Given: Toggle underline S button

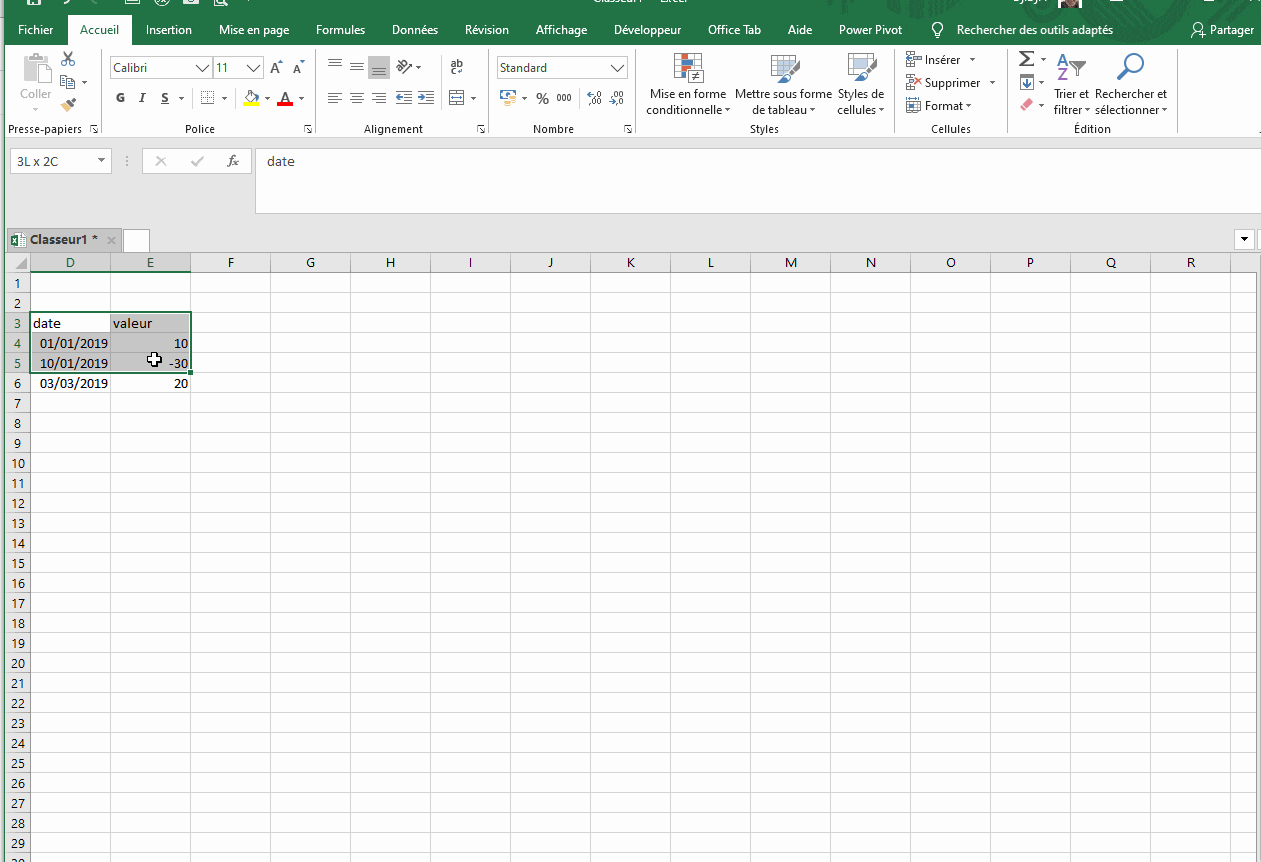Looking at the screenshot, I should [165, 98].
